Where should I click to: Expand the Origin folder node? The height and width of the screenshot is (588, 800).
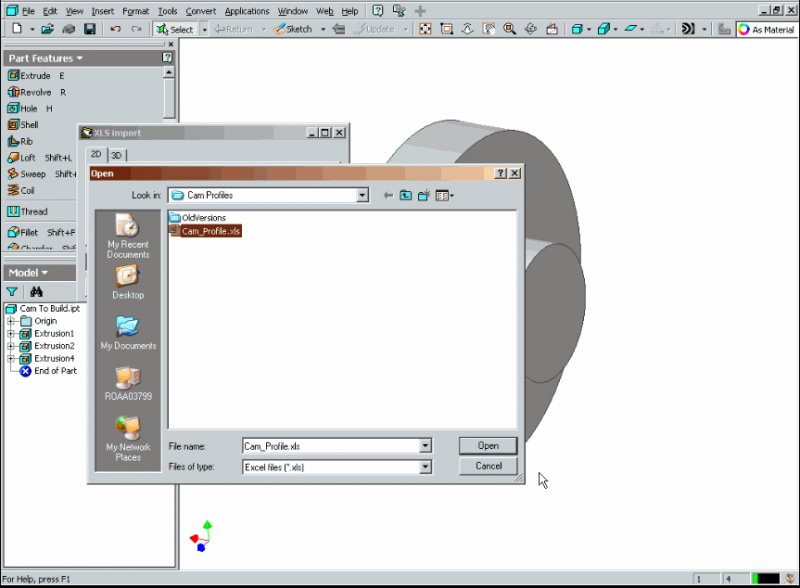pos(11,321)
